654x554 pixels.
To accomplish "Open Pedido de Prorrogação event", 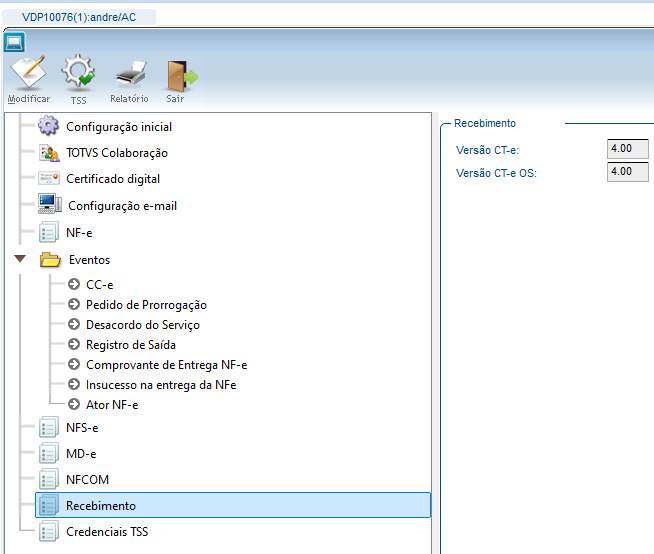I will coord(146,305).
